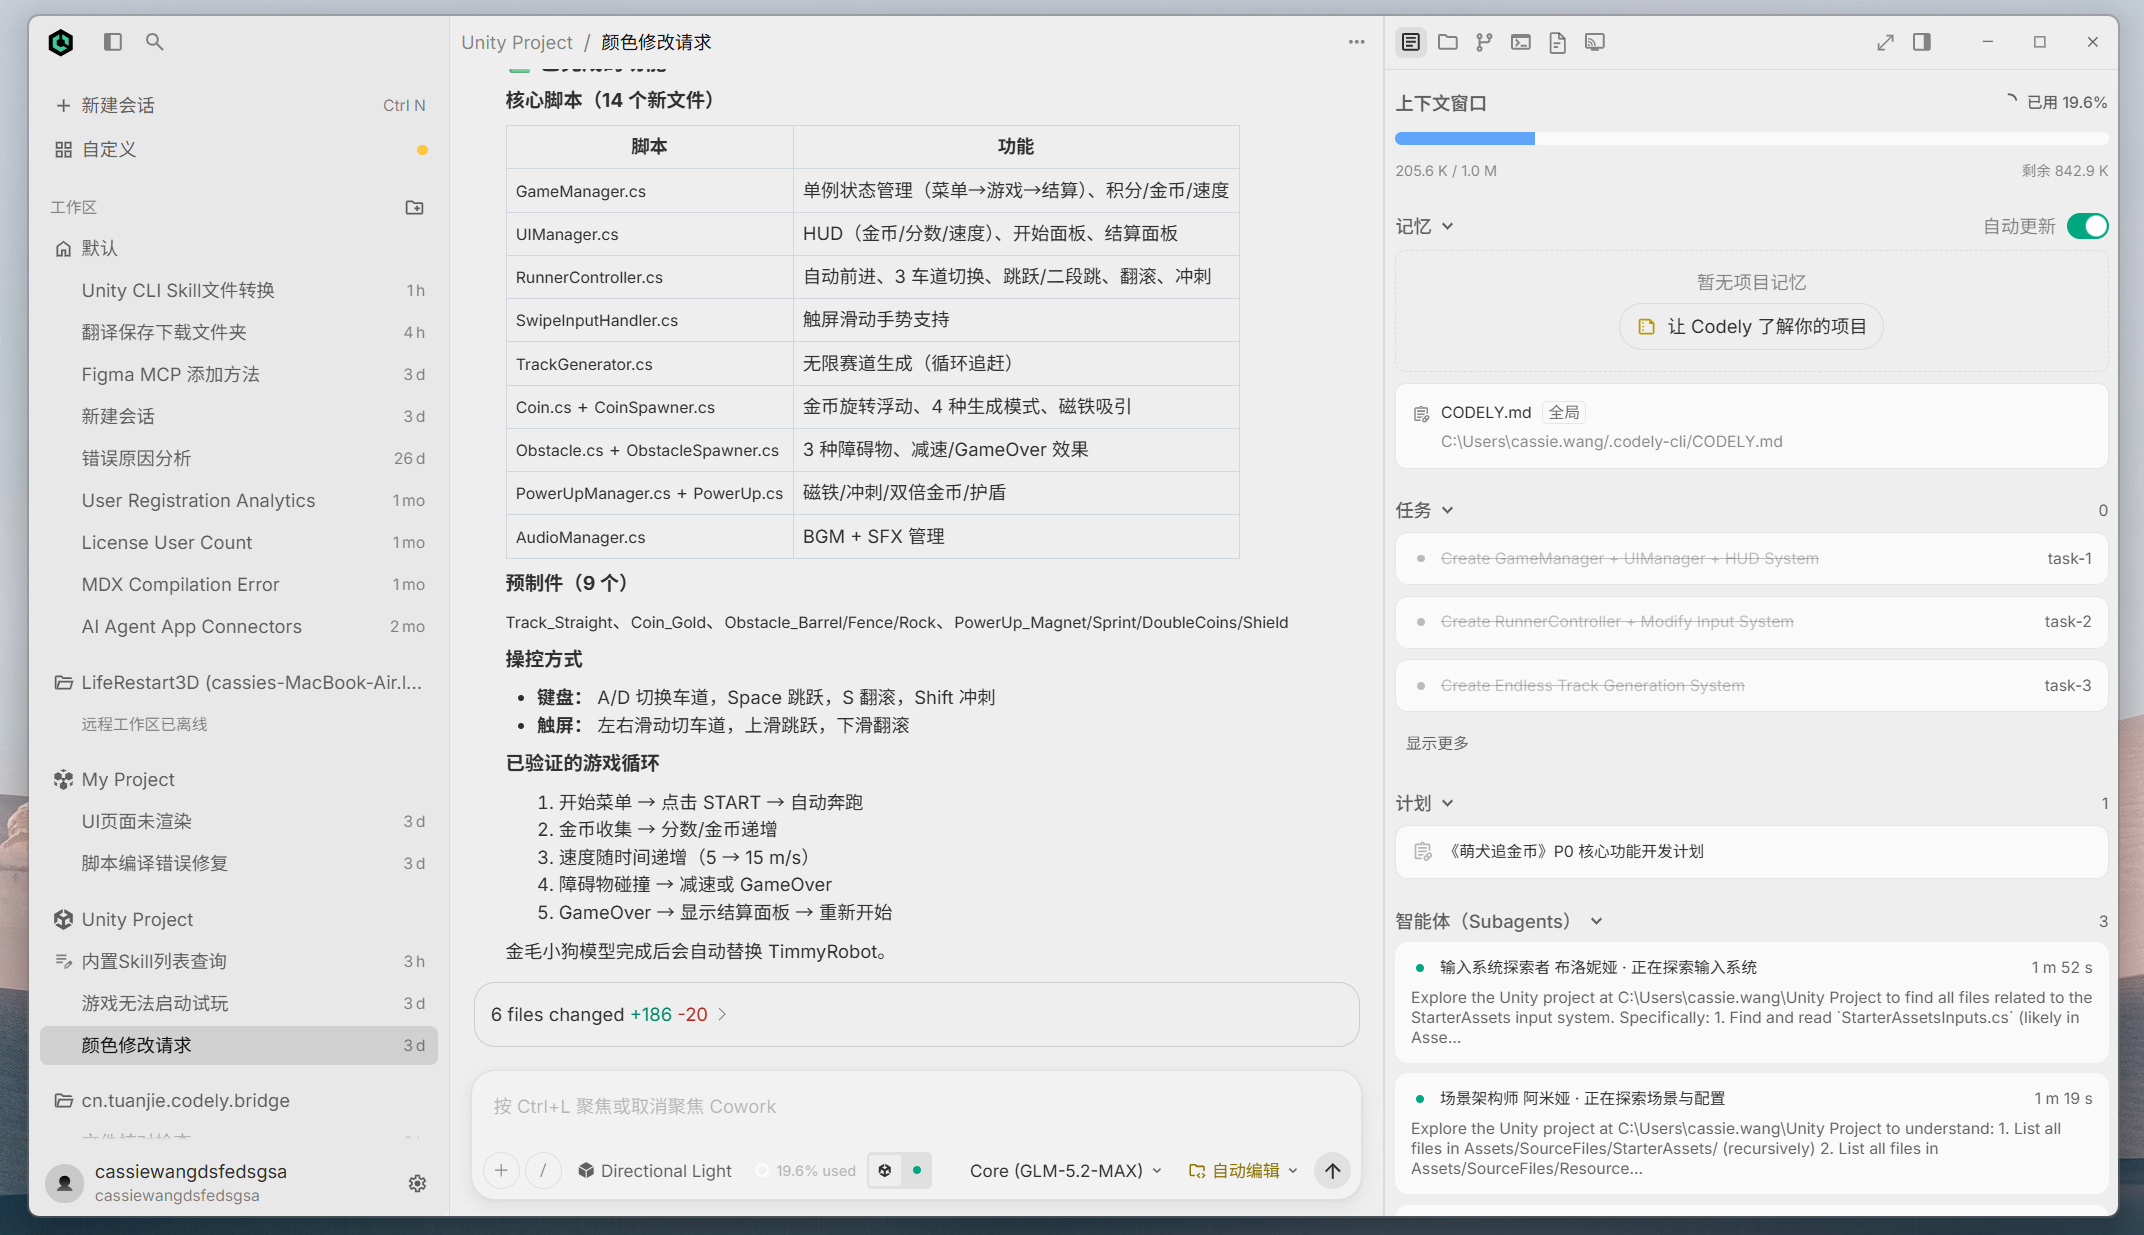Click the 19.6% used context indicator
The width and height of the screenshot is (2144, 1235).
click(x=806, y=1170)
